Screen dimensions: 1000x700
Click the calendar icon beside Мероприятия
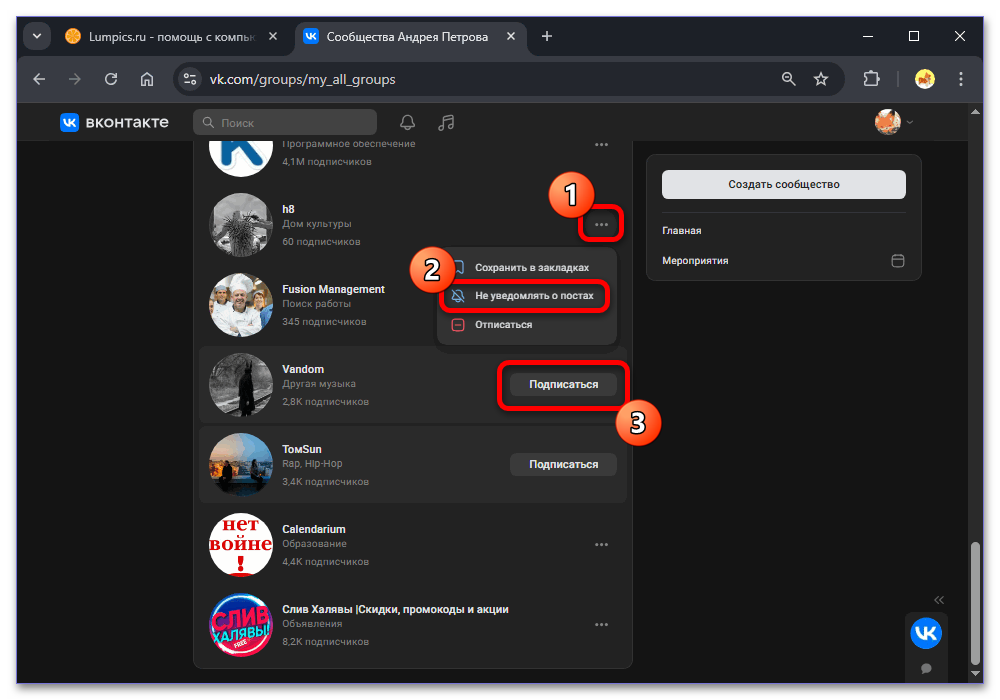(x=897, y=261)
